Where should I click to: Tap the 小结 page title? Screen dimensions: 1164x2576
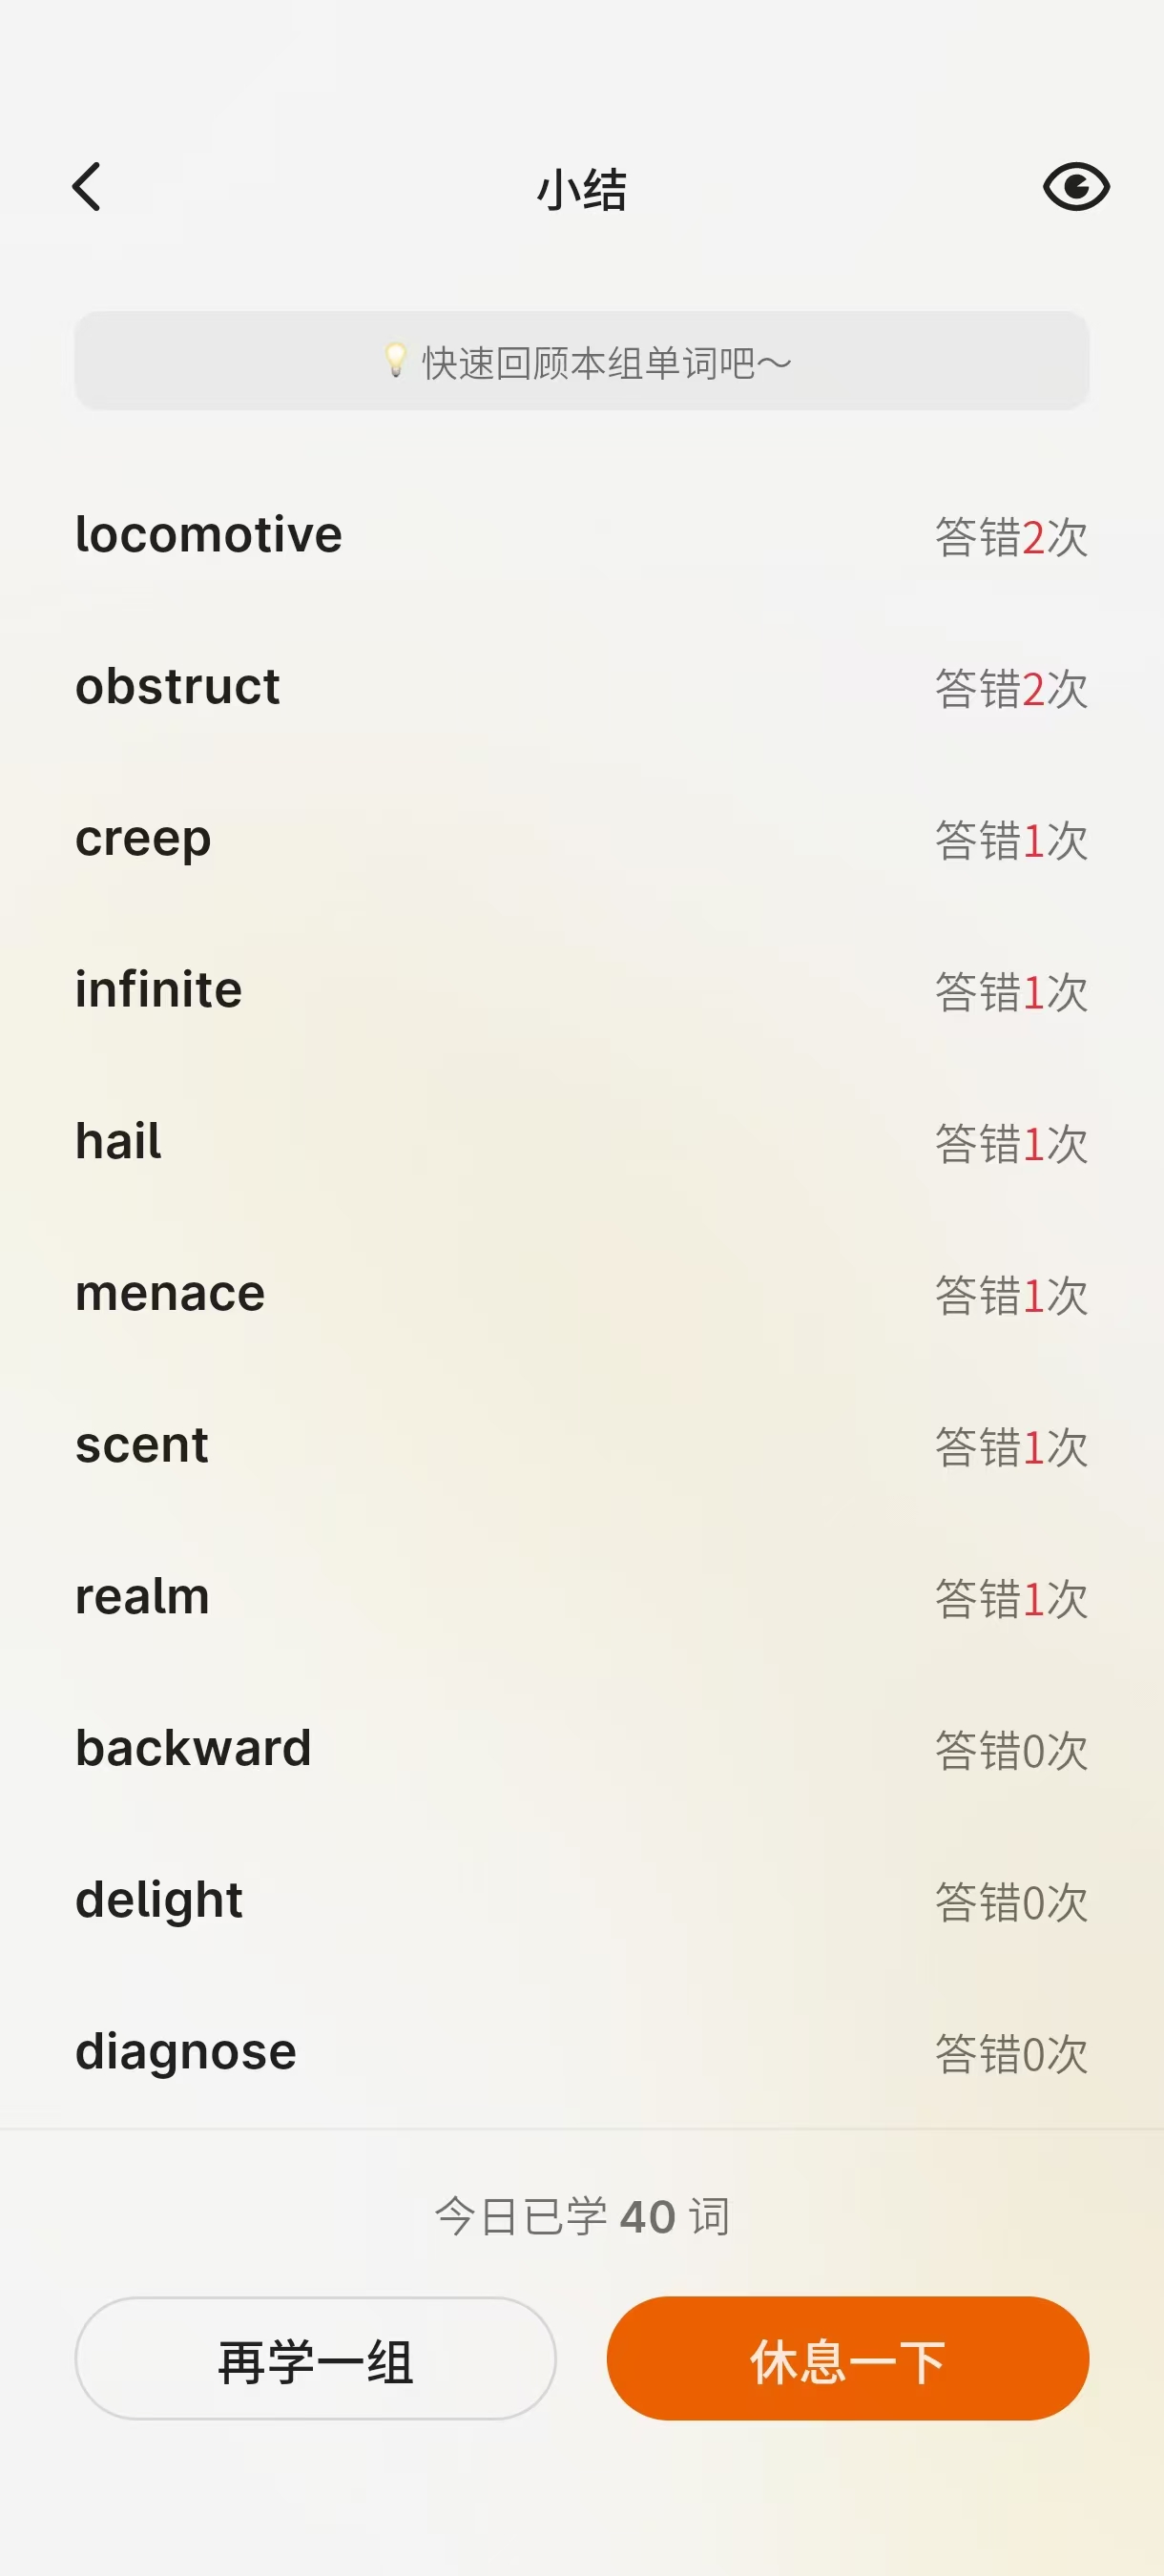(x=582, y=189)
